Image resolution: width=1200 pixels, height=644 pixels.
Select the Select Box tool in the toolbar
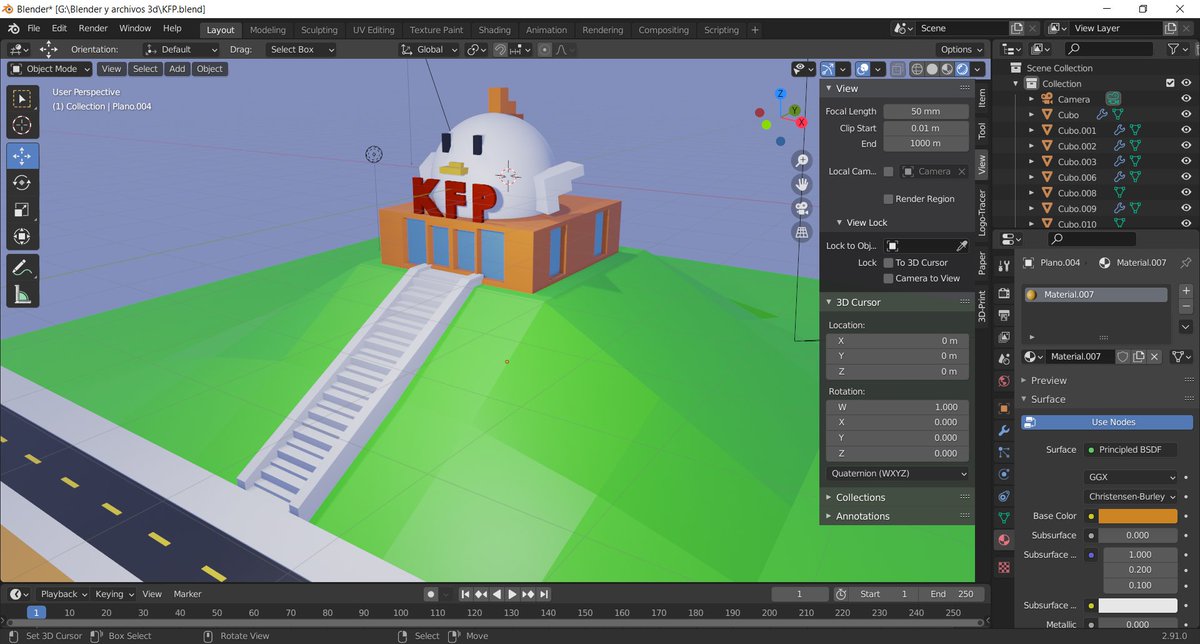[x=23, y=99]
